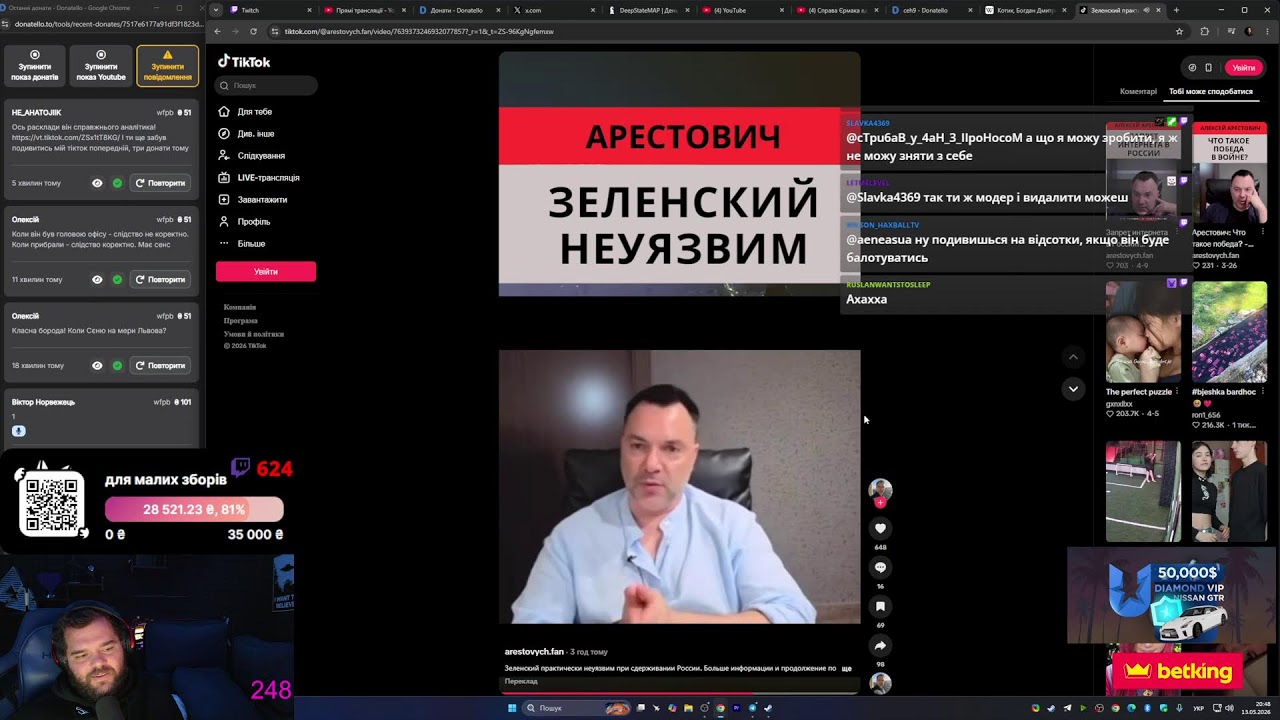Toggle eye icon on НЕ_АНАТОЛІЙ donation
The width and height of the screenshot is (1280, 720).
click(x=97, y=184)
